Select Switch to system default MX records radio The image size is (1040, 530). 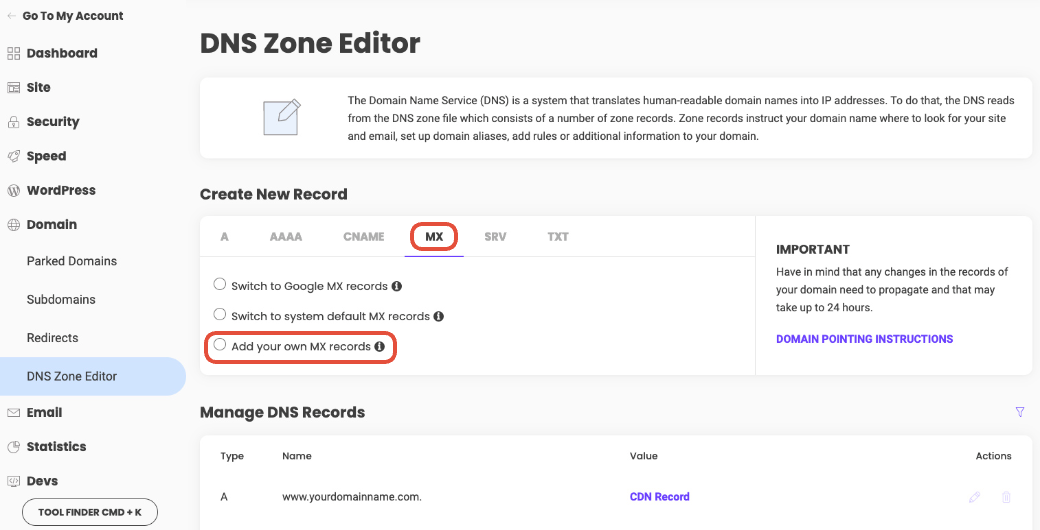click(220, 314)
